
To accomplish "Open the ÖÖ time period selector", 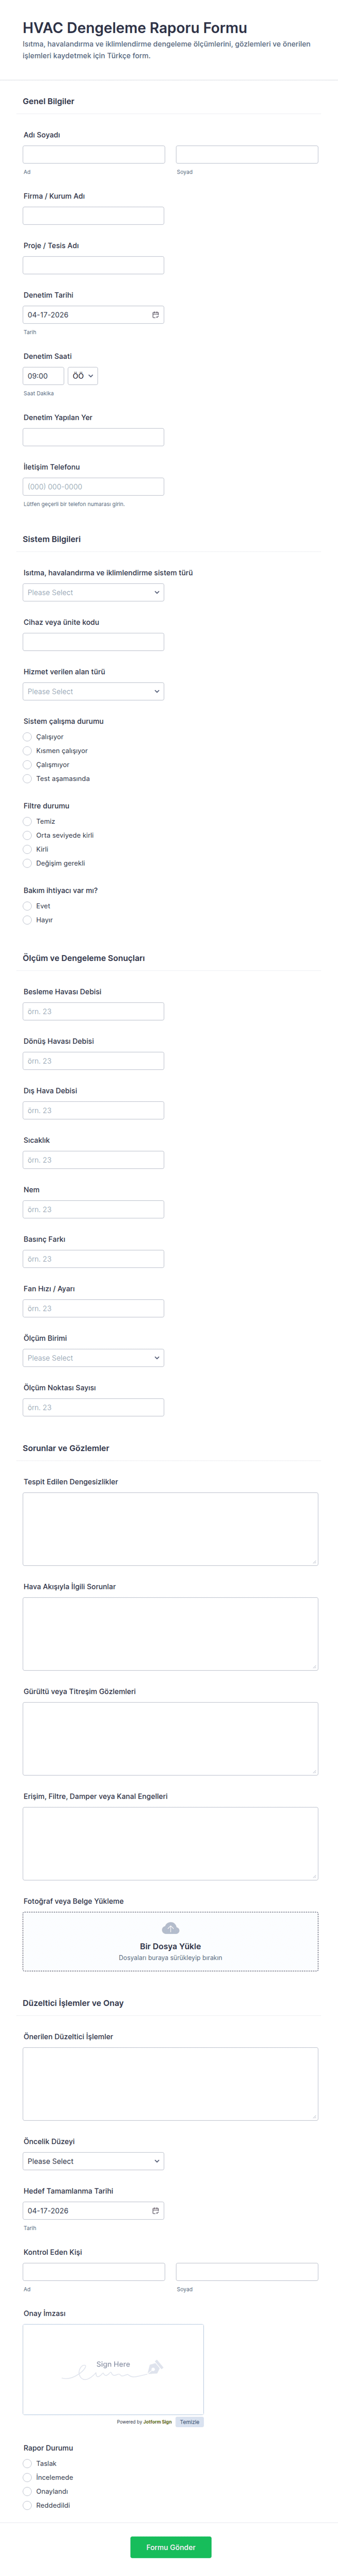I will click(83, 376).
